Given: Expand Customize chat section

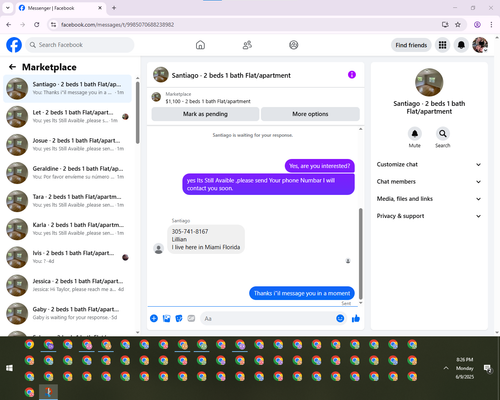Looking at the screenshot, I should (x=429, y=164).
